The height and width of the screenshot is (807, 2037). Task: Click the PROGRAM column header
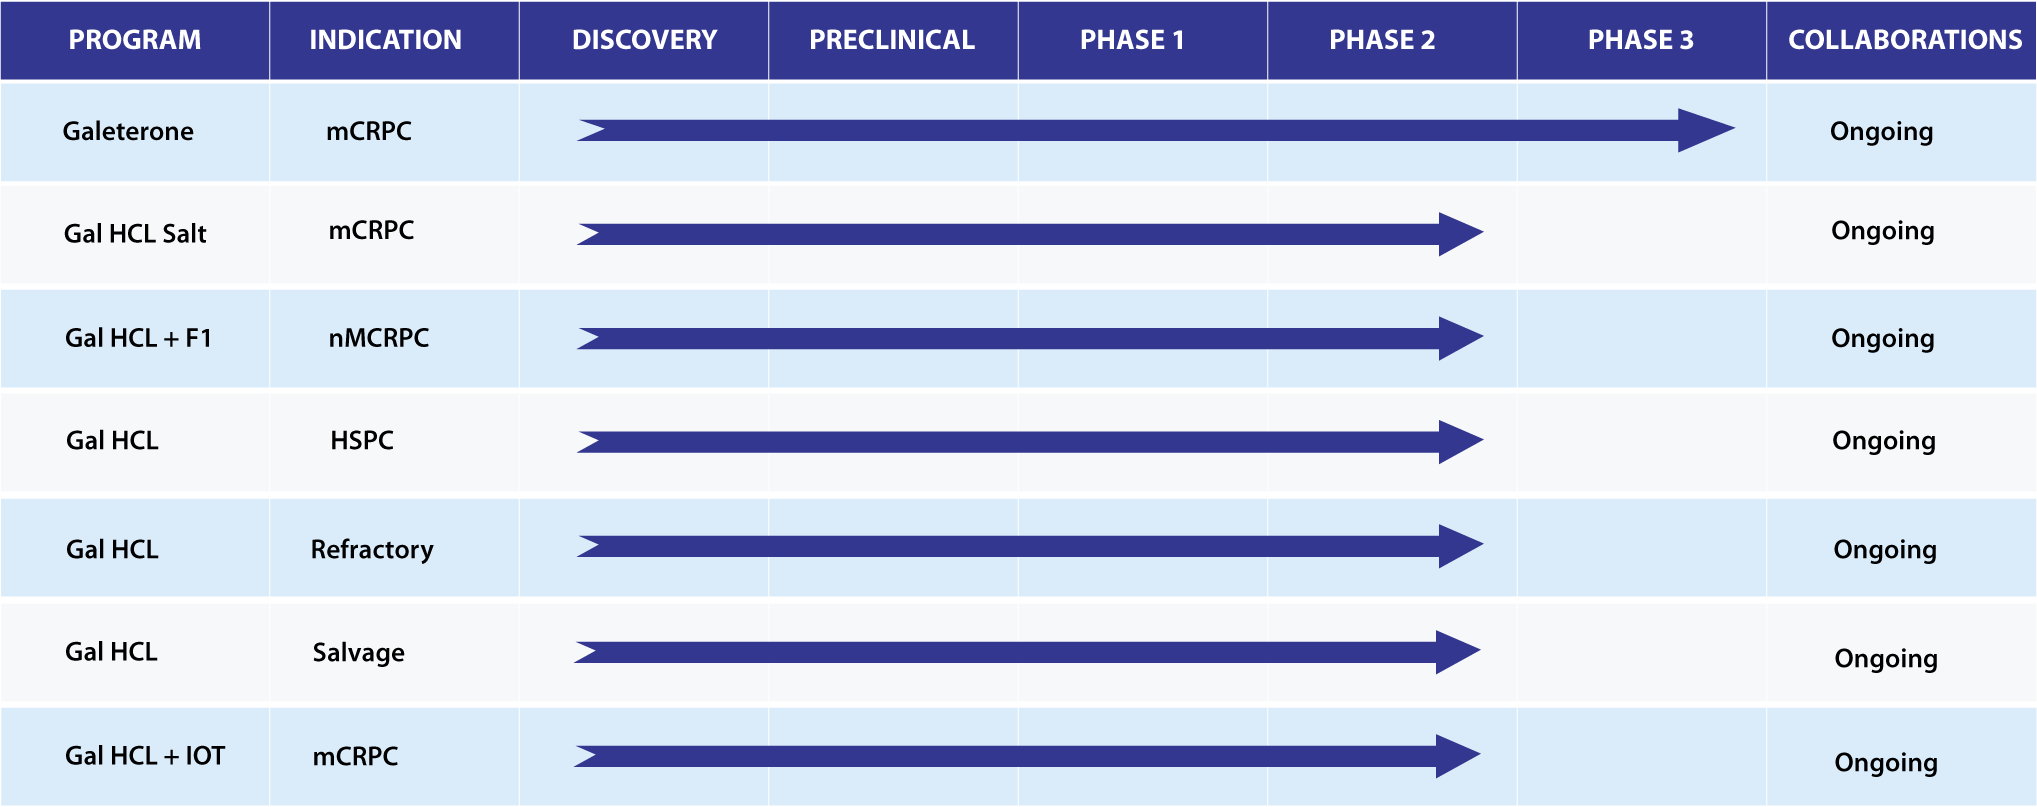[135, 40]
